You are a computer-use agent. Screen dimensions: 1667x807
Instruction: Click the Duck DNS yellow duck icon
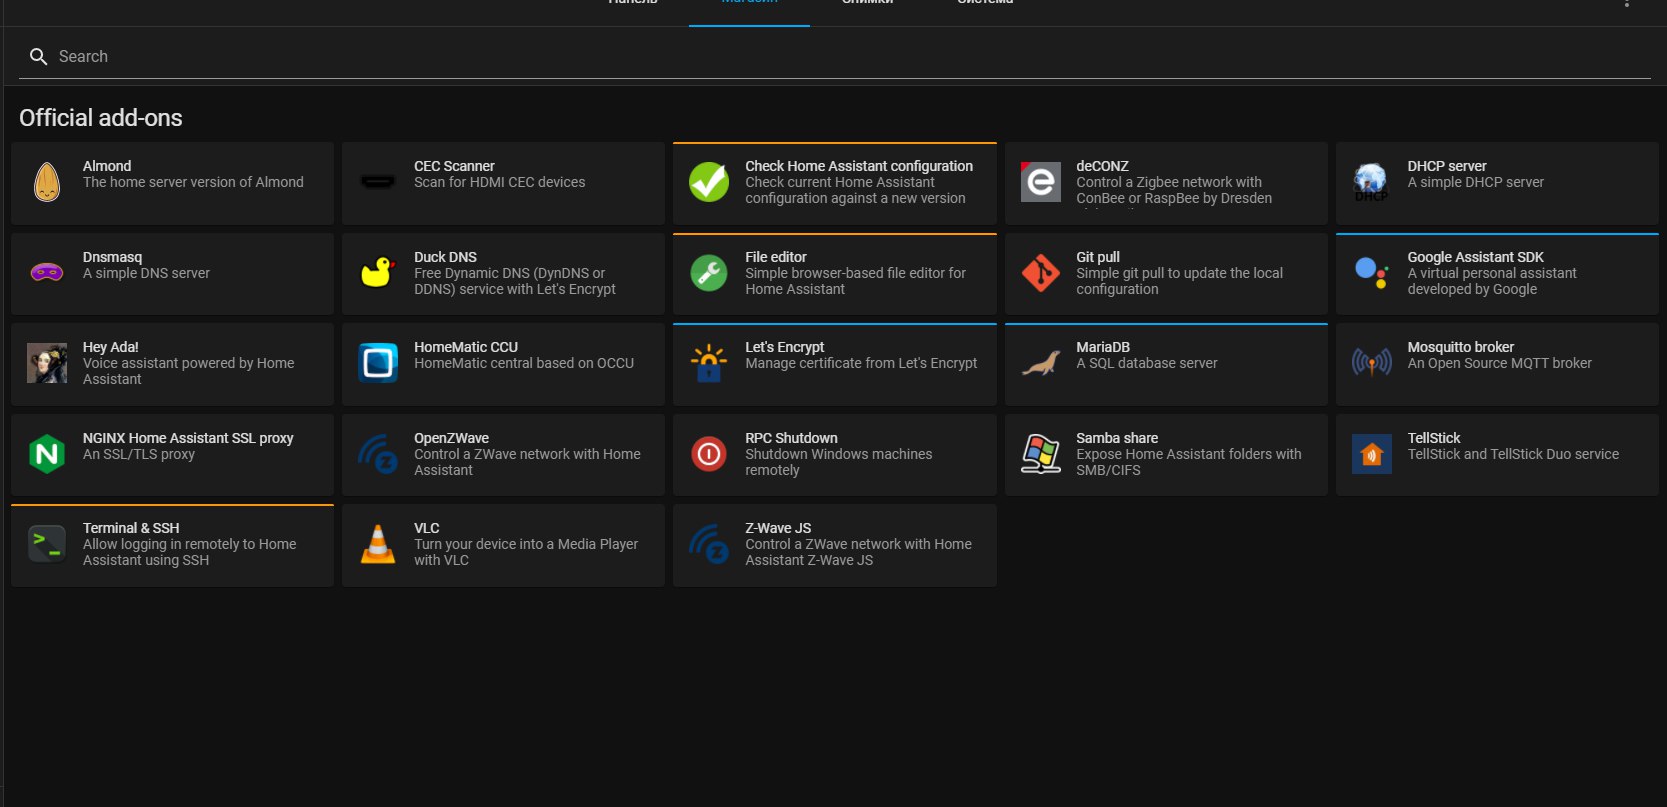tap(378, 272)
